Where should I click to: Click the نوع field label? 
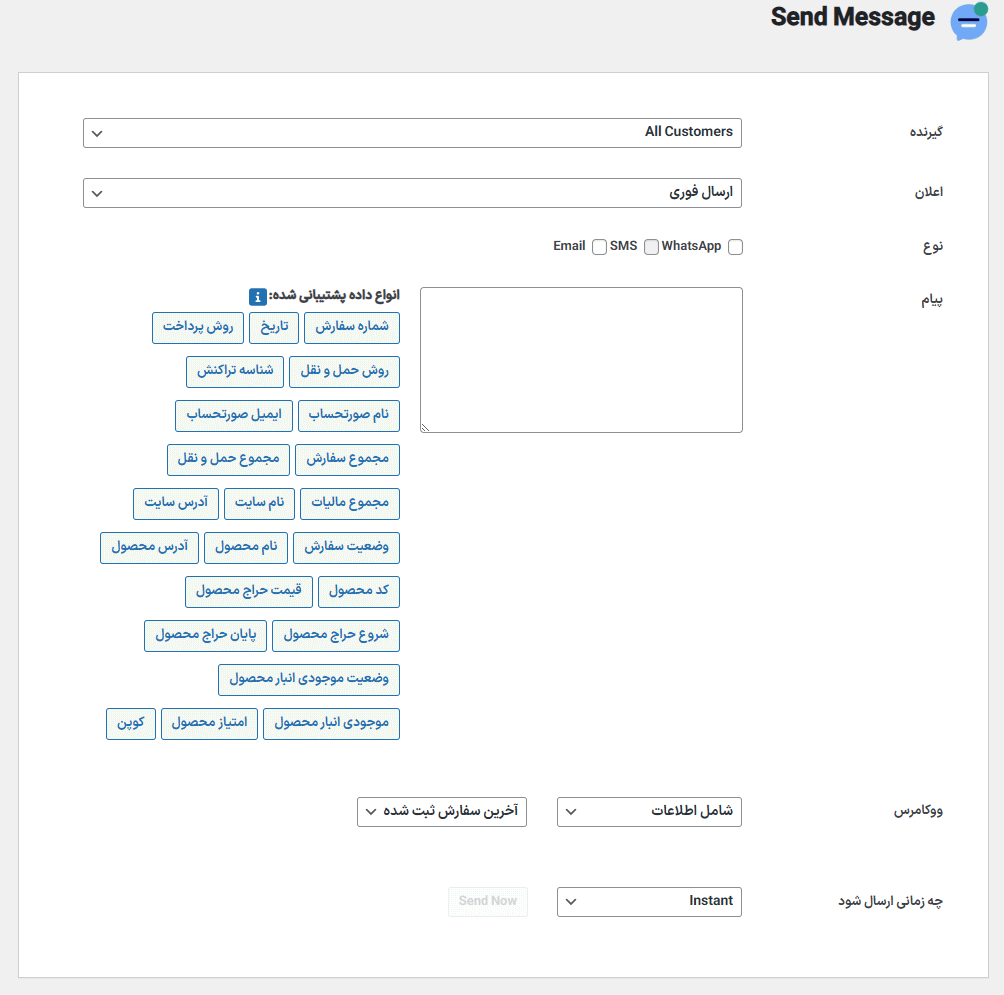pyautogui.click(x=933, y=247)
